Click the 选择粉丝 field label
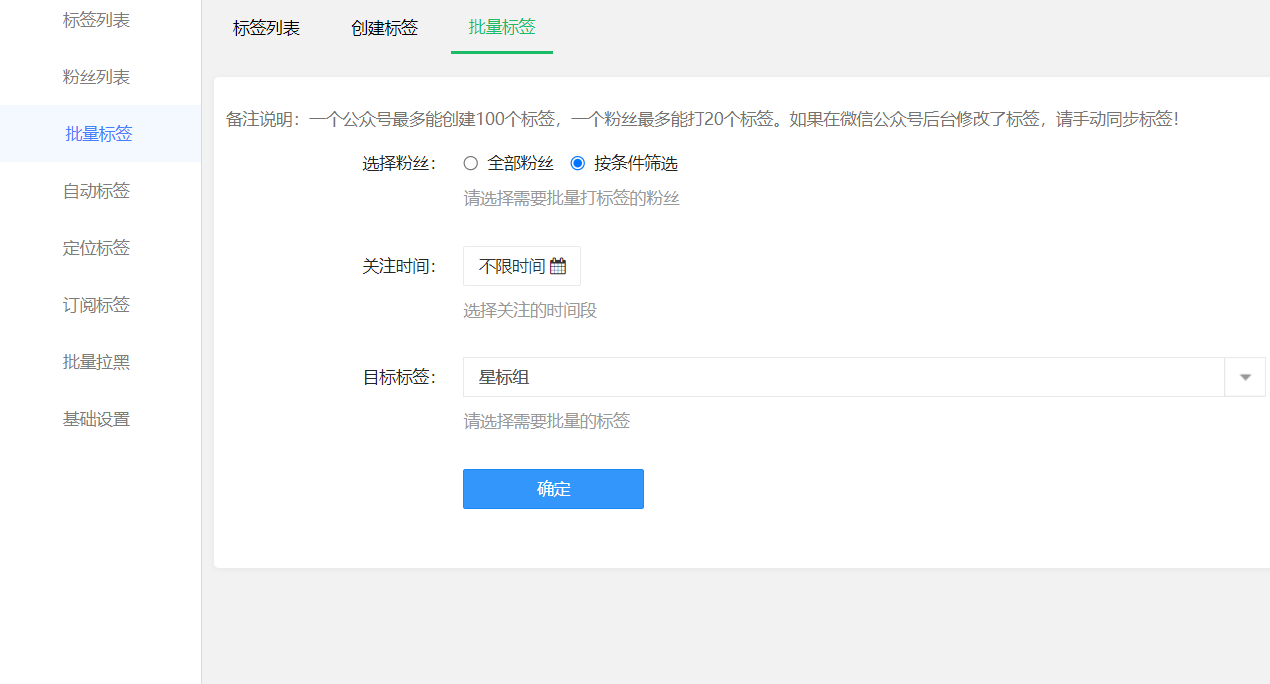The image size is (1270, 684). [399, 164]
